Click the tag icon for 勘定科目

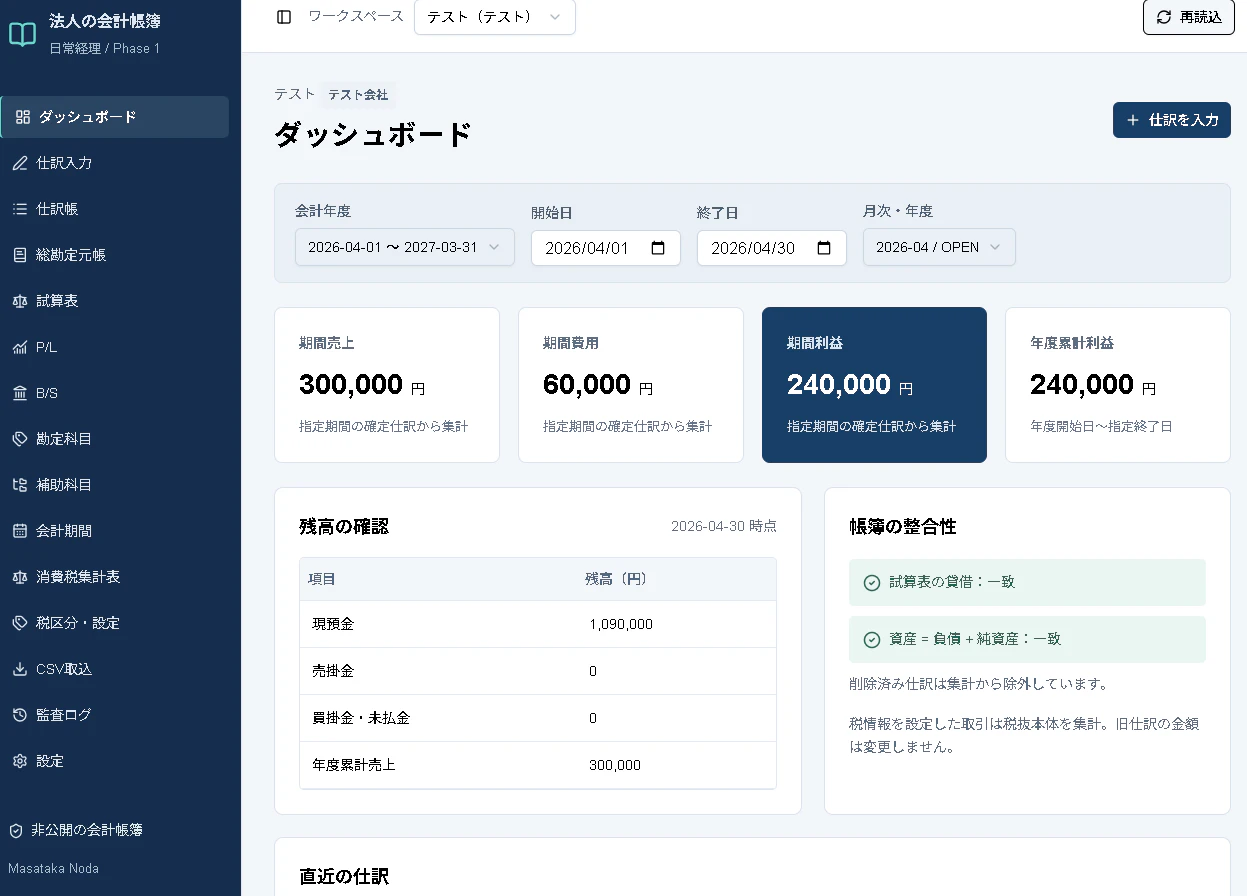coord(20,439)
